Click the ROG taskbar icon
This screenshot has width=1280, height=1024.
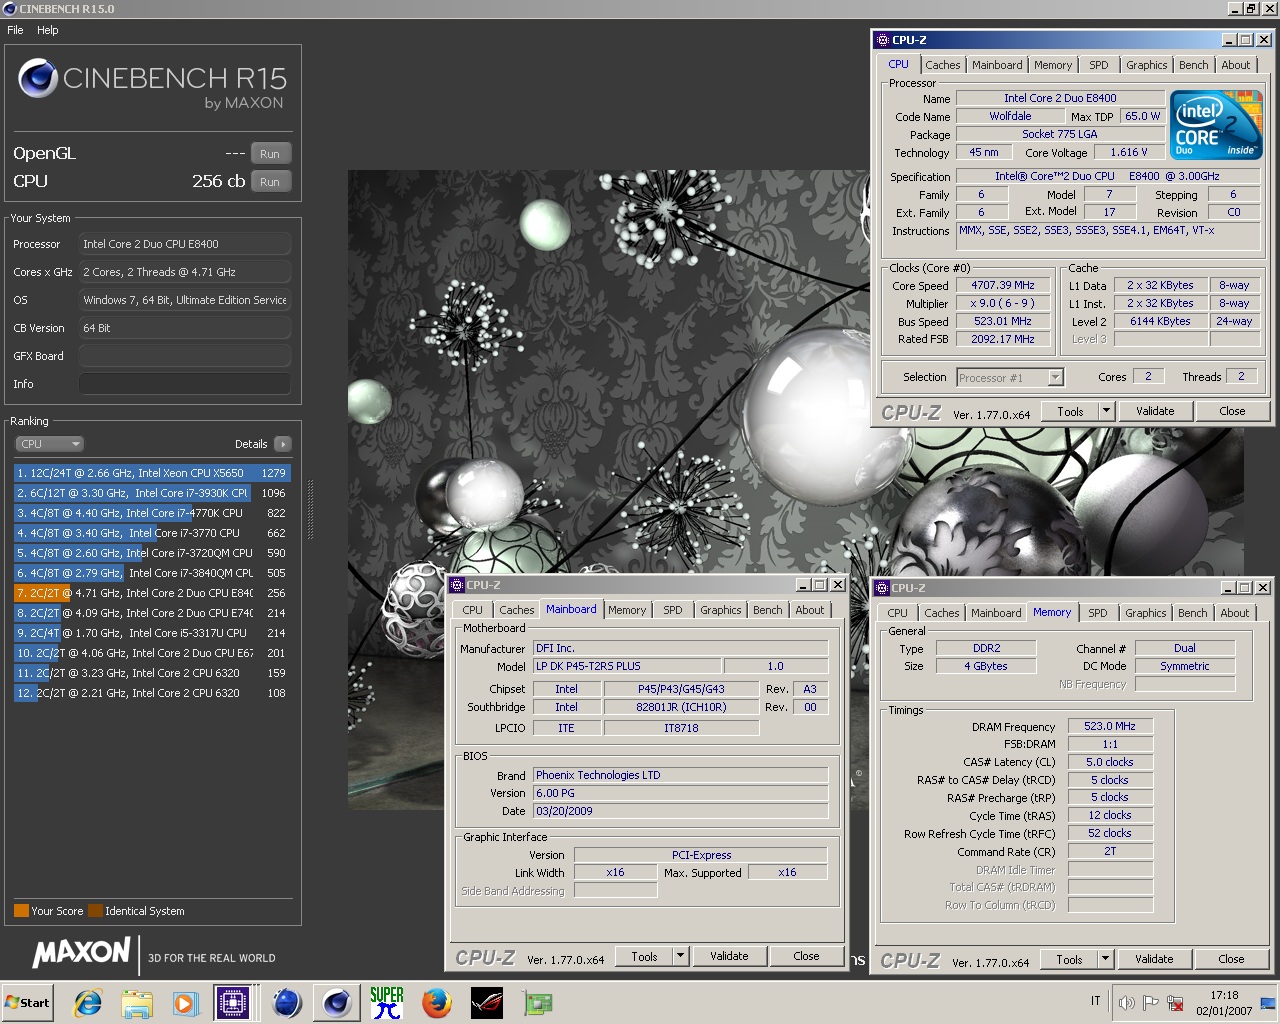(487, 1003)
